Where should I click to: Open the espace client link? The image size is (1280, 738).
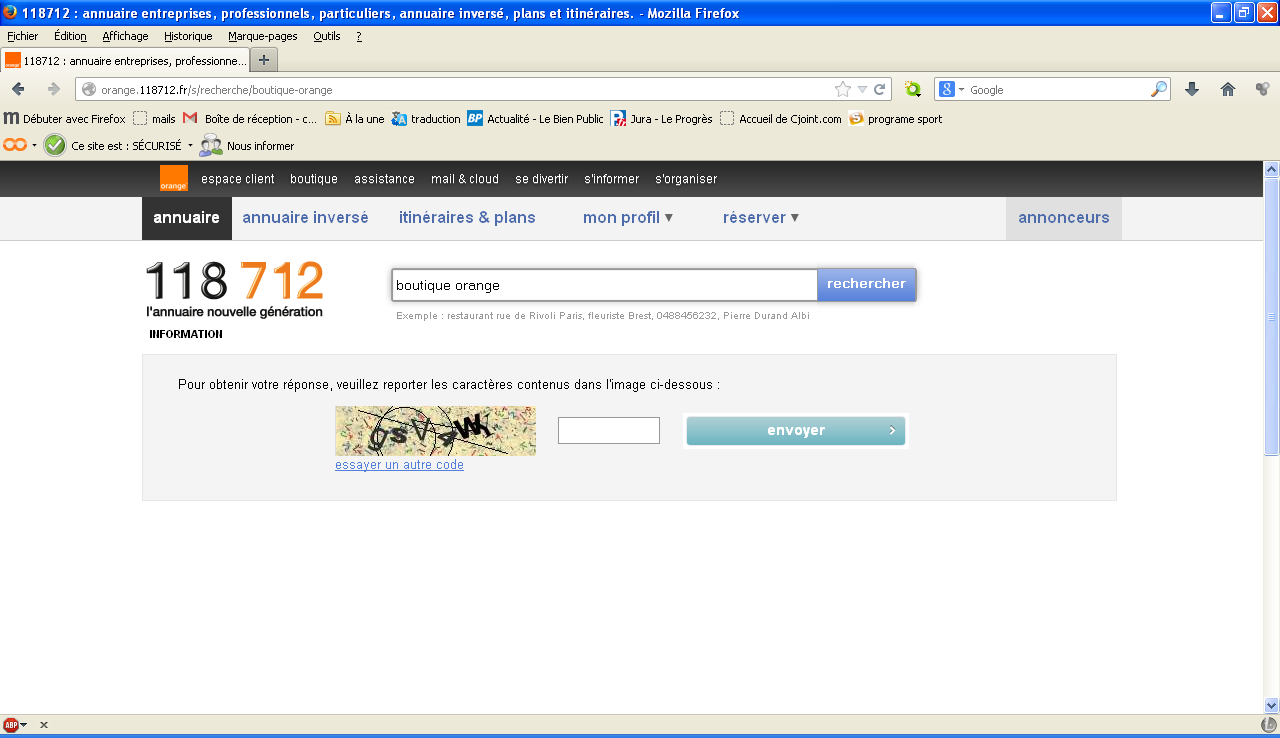tap(238, 179)
